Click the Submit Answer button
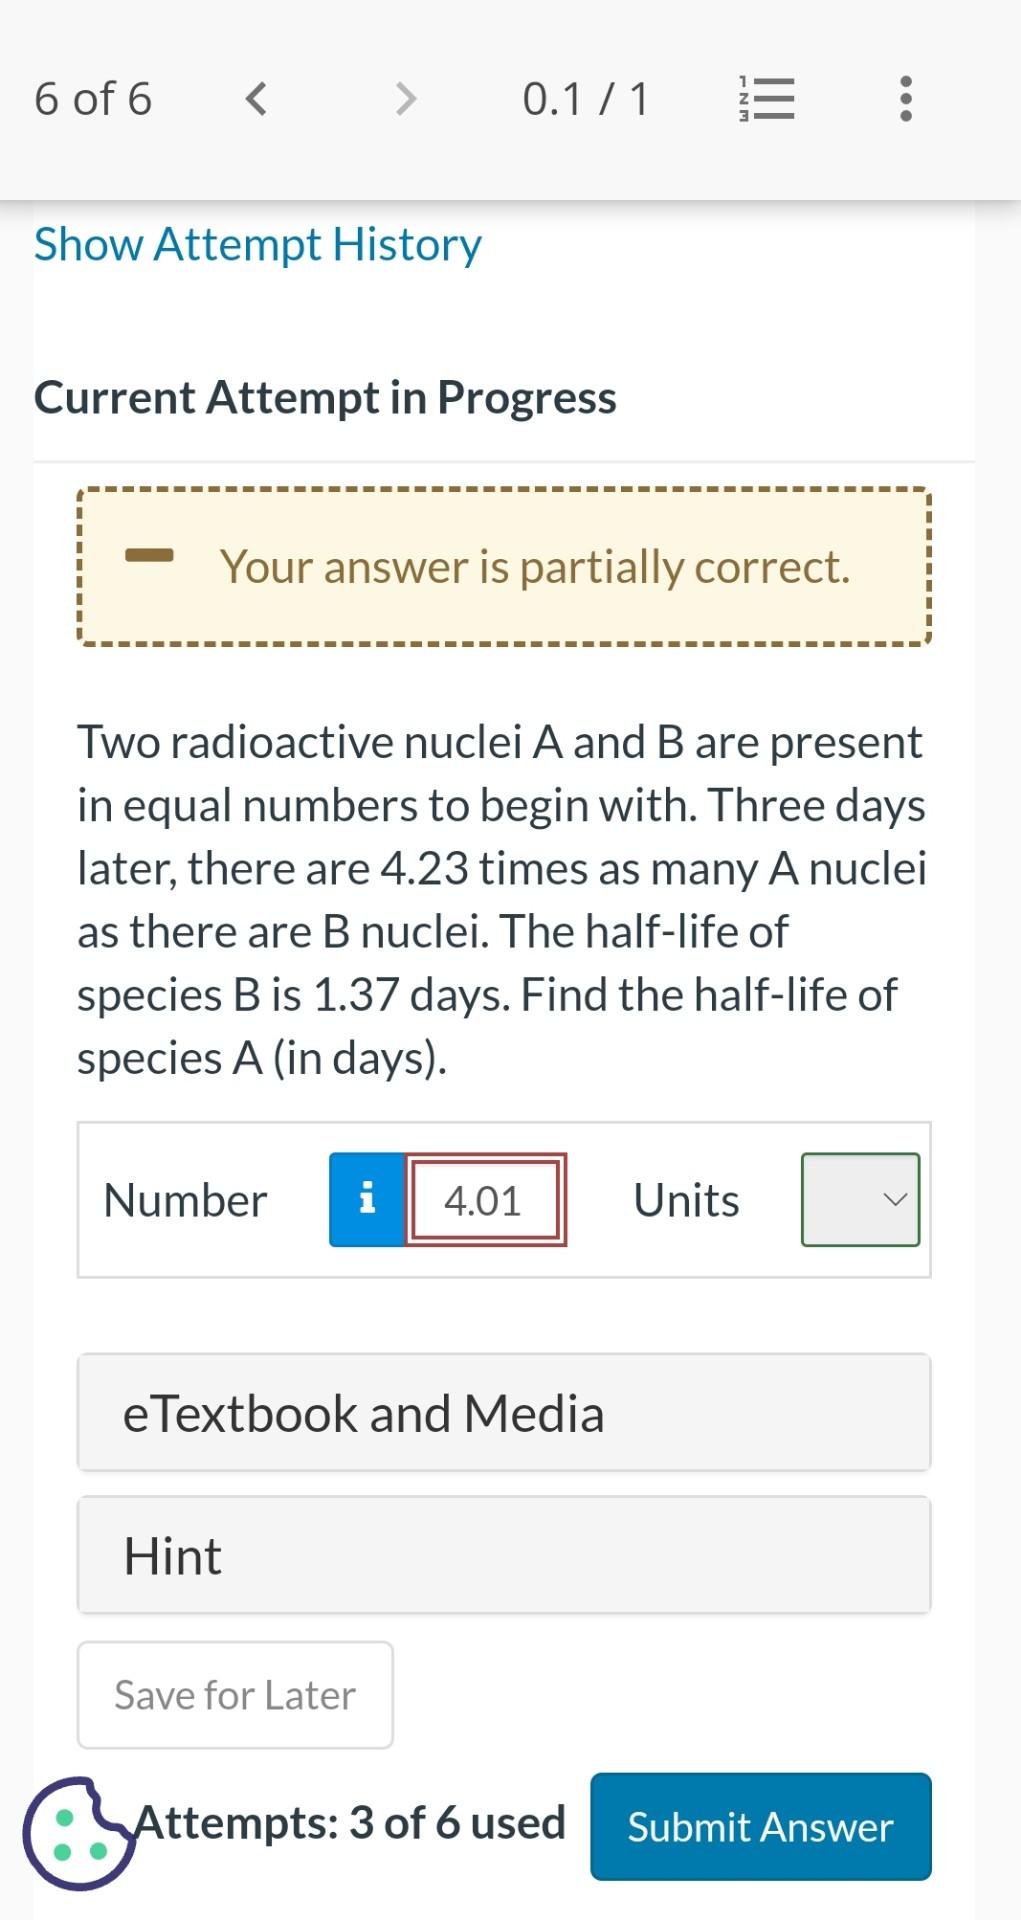 coord(760,1825)
